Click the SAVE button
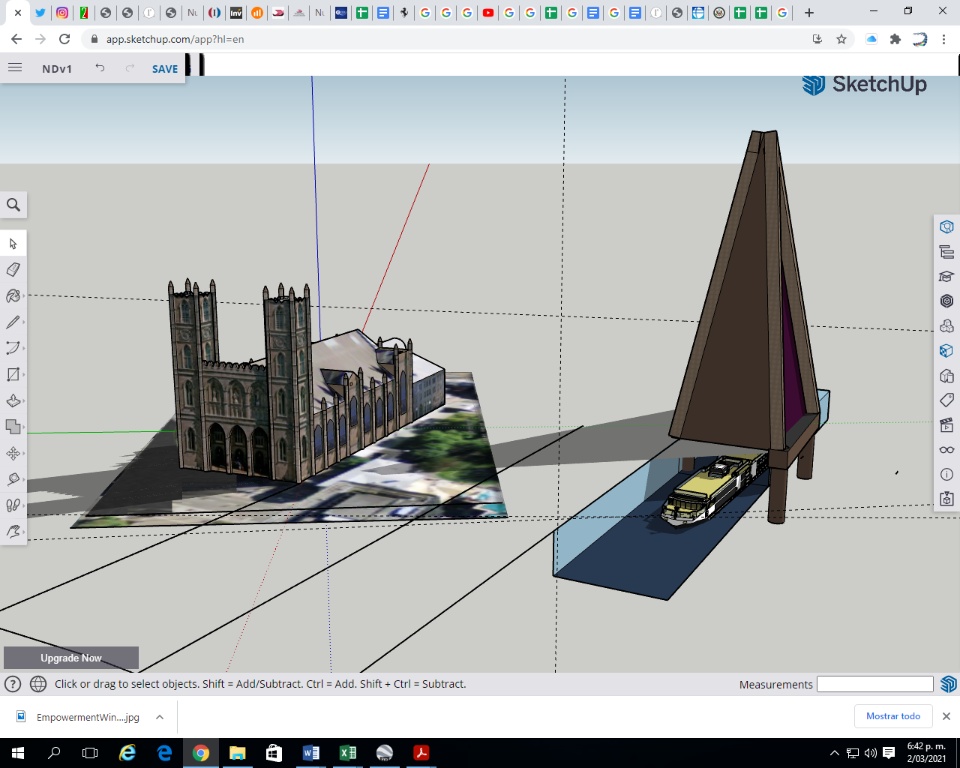Screen dimensions: 960x768 [165, 69]
